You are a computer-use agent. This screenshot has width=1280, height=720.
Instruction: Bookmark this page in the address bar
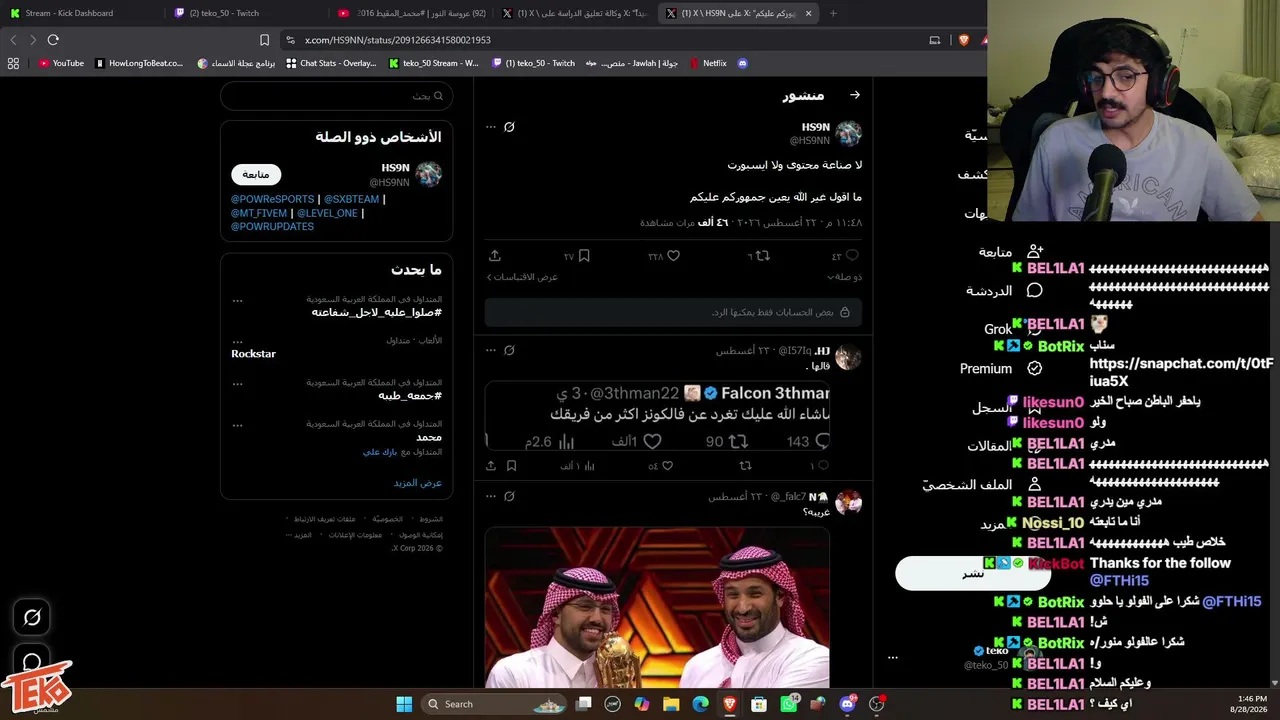click(264, 40)
